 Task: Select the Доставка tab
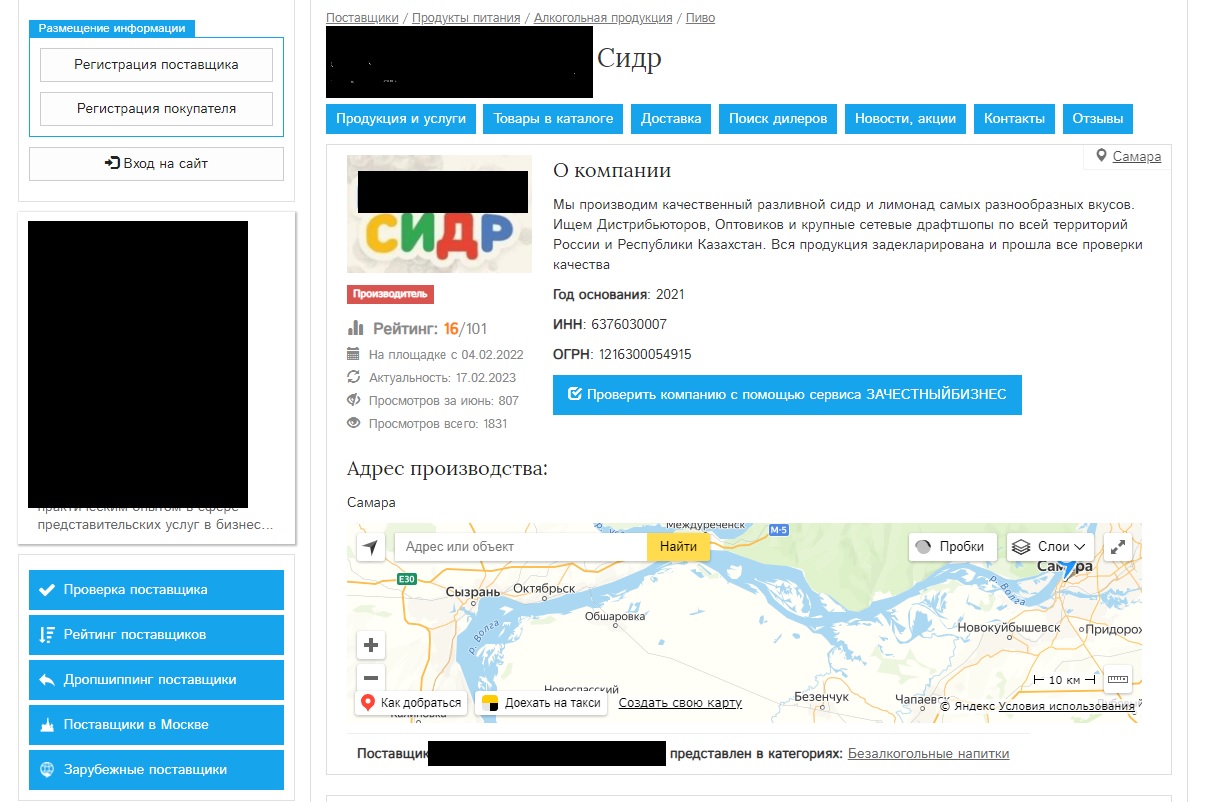[671, 118]
